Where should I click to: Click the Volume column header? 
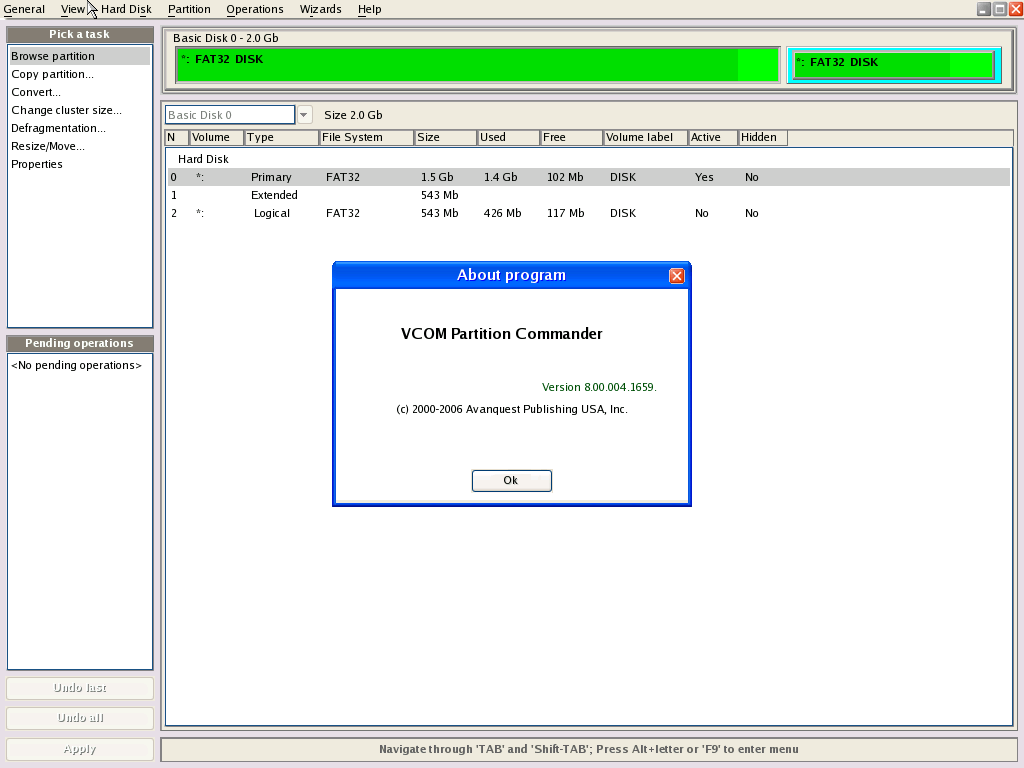(x=217, y=137)
